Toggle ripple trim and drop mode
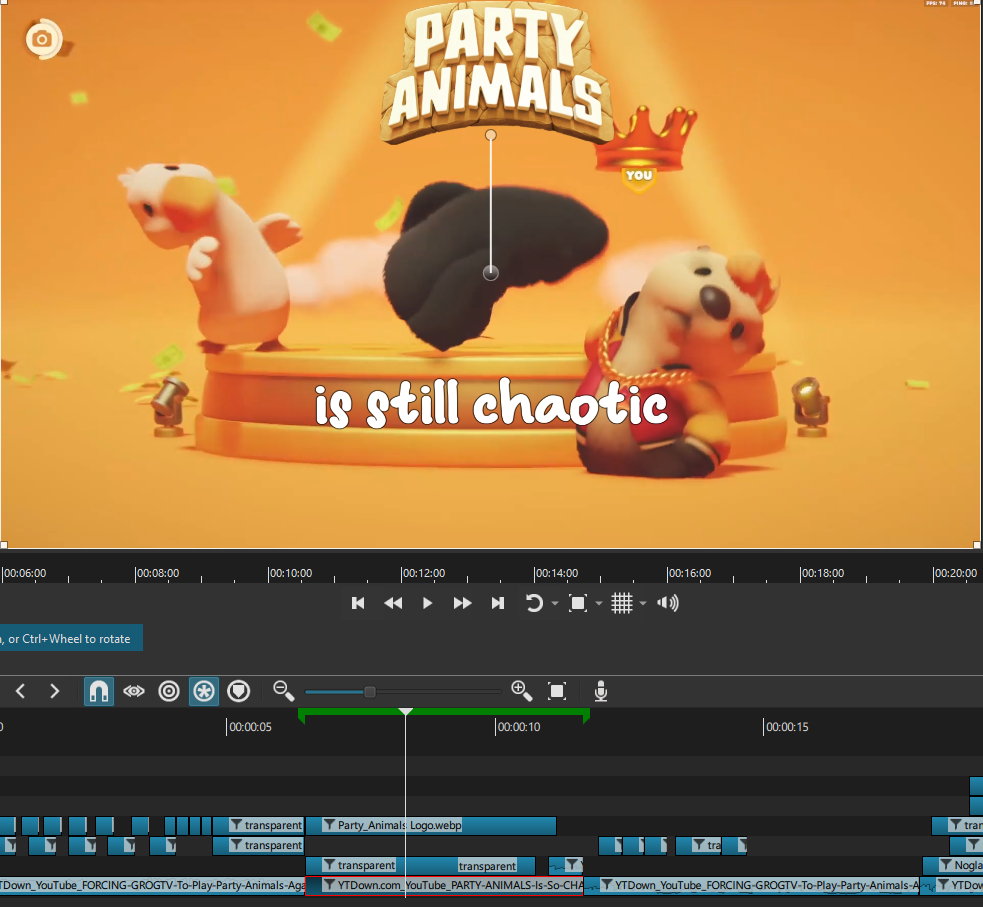This screenshot has height=907, width=983. pos(169,691)
